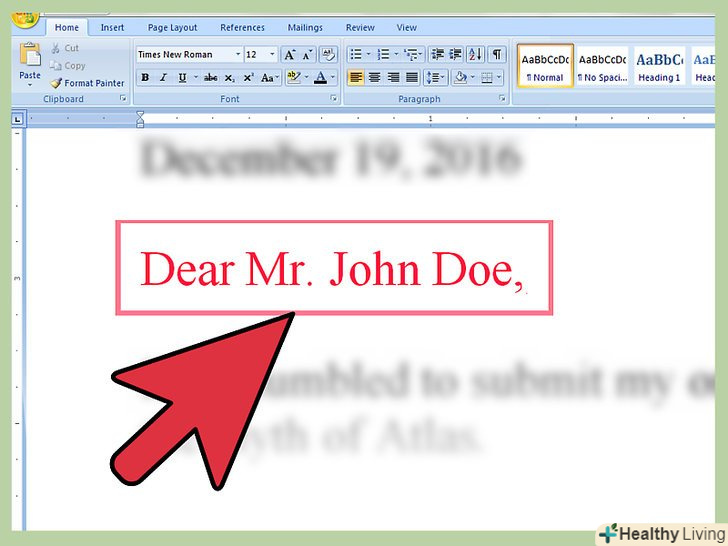Apply the Heading 1 style

(659, 66)
